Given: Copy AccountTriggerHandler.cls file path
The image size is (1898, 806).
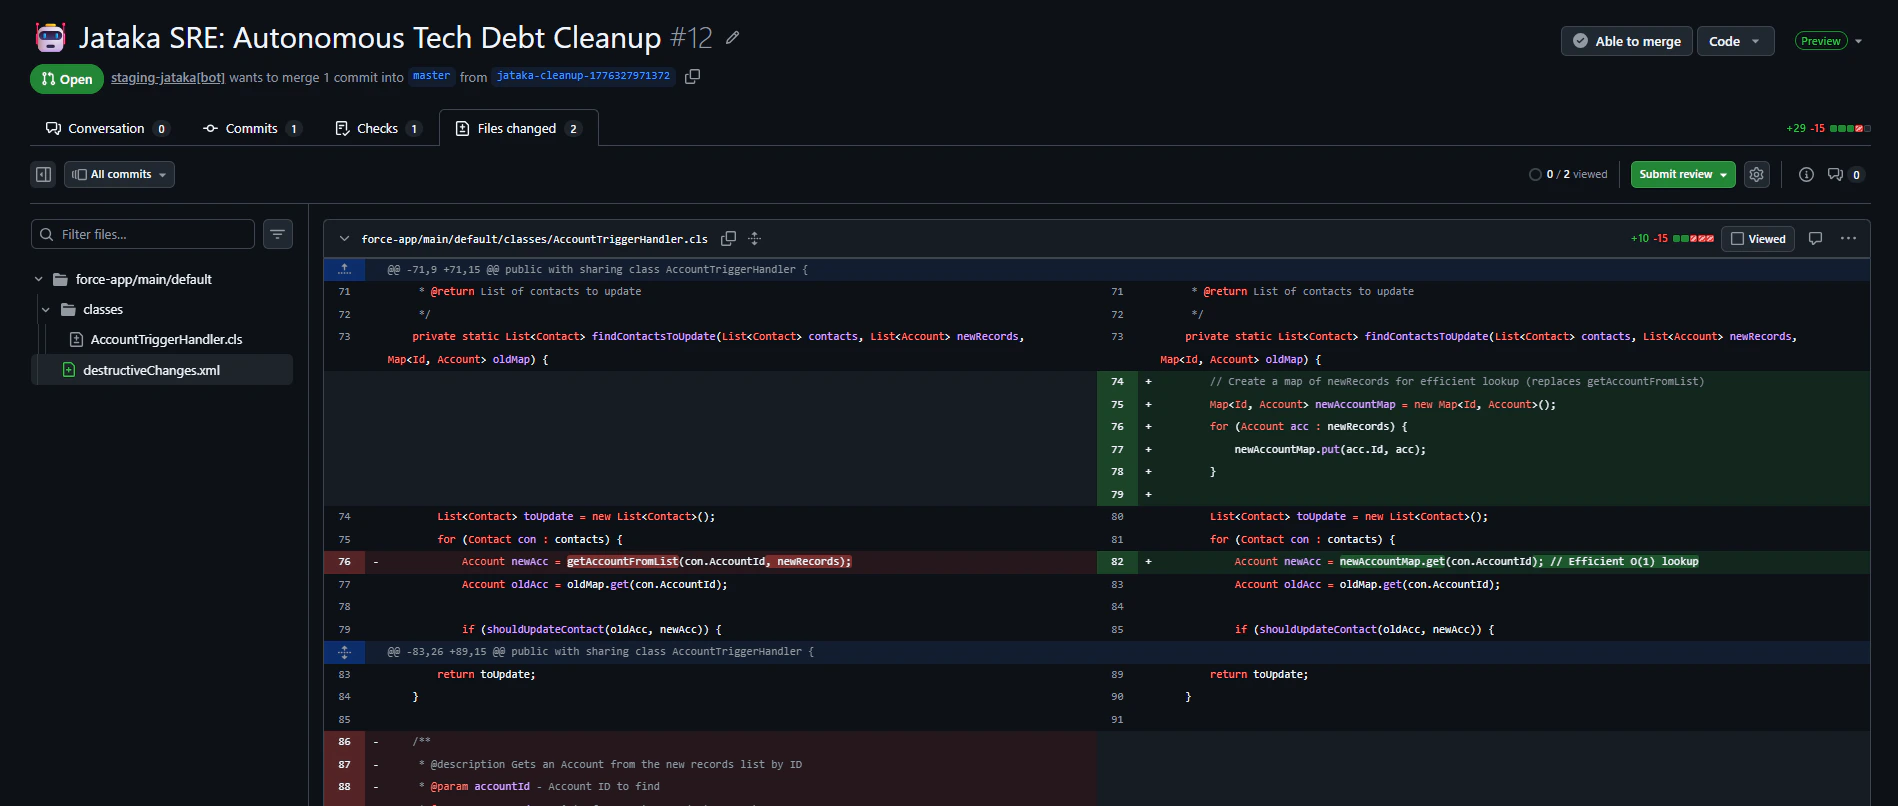Looking at the screenshot, I should tap(729, 239).
